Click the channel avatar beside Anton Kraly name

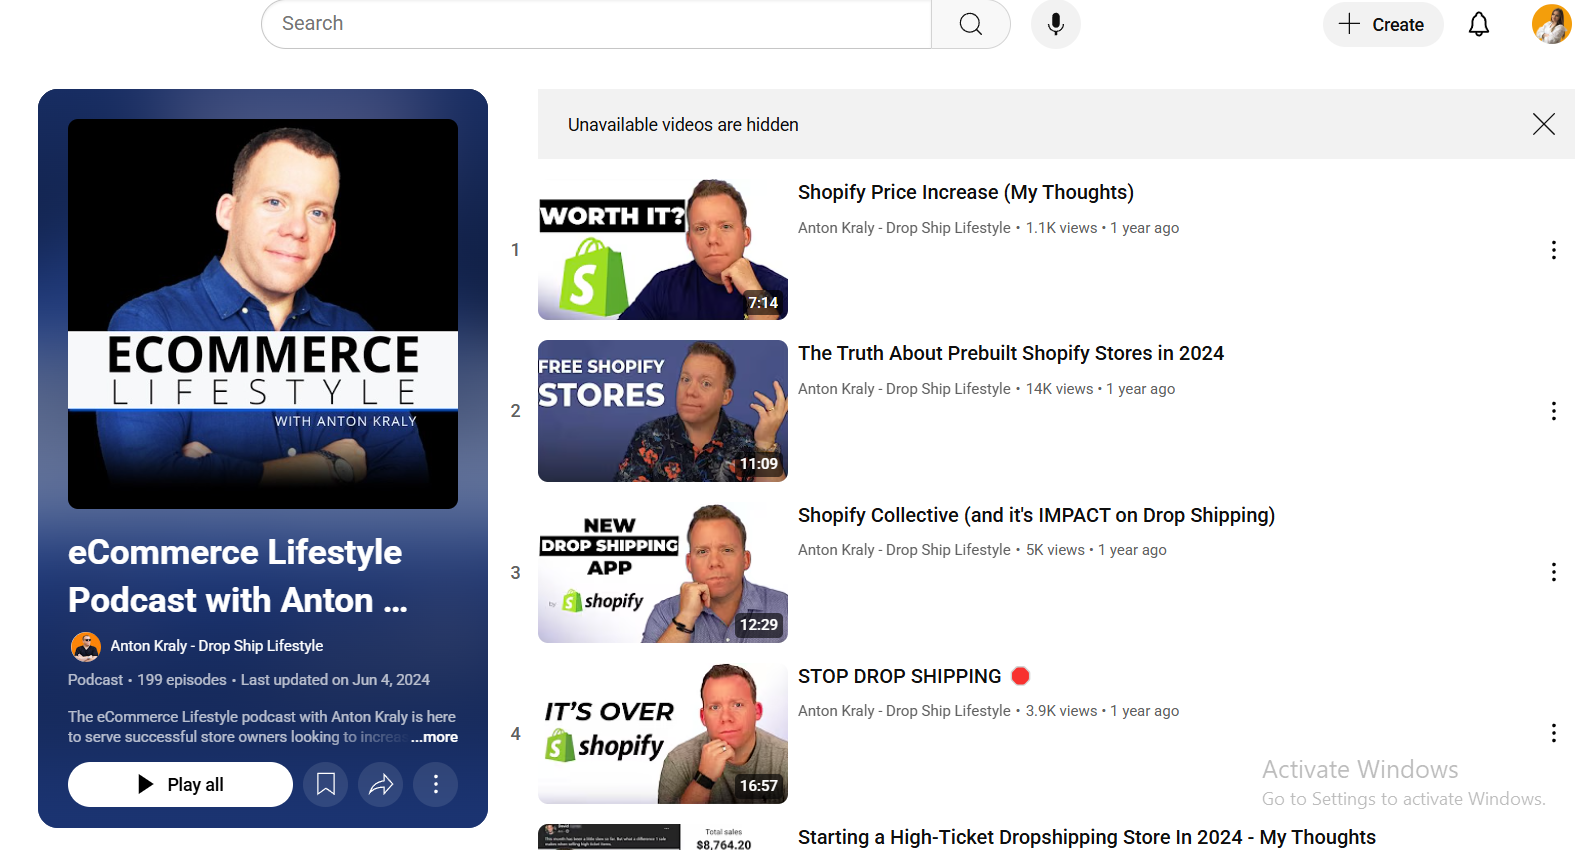coord(86,647)
